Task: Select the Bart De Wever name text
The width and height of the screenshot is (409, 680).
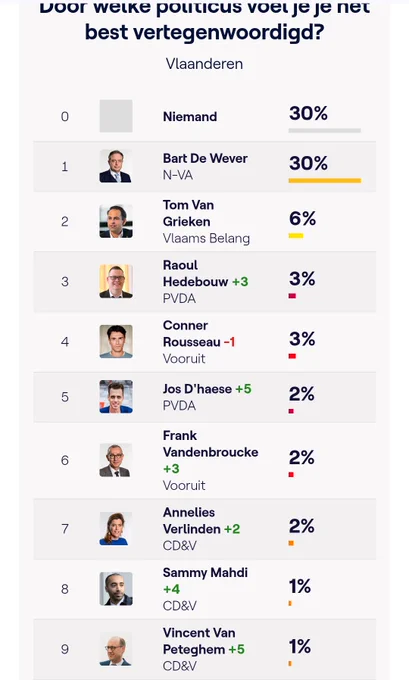Action: coord(205,158)
